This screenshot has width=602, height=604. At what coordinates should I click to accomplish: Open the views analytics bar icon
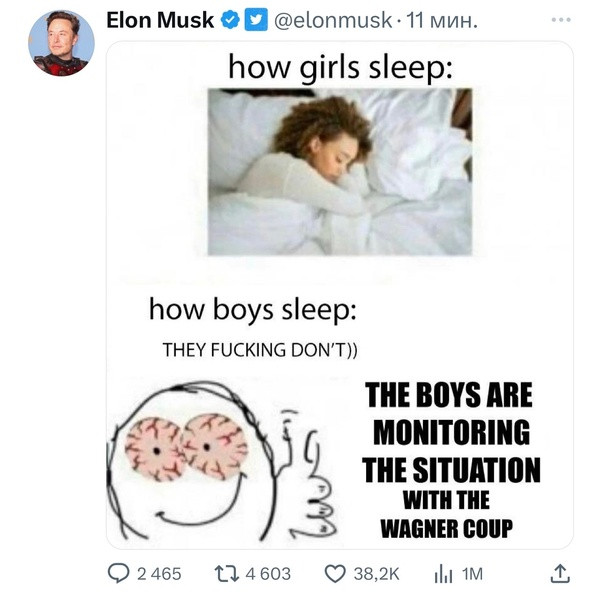point(443,574)
